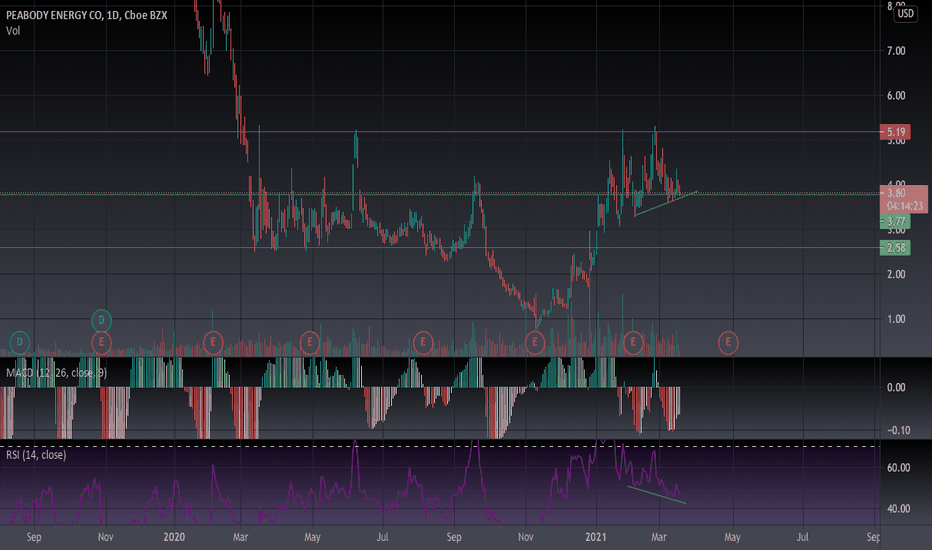This screenshot has width=932, height=550.
Task: Click the dashed white RSI upper band line
Action: tap(440, 447)
